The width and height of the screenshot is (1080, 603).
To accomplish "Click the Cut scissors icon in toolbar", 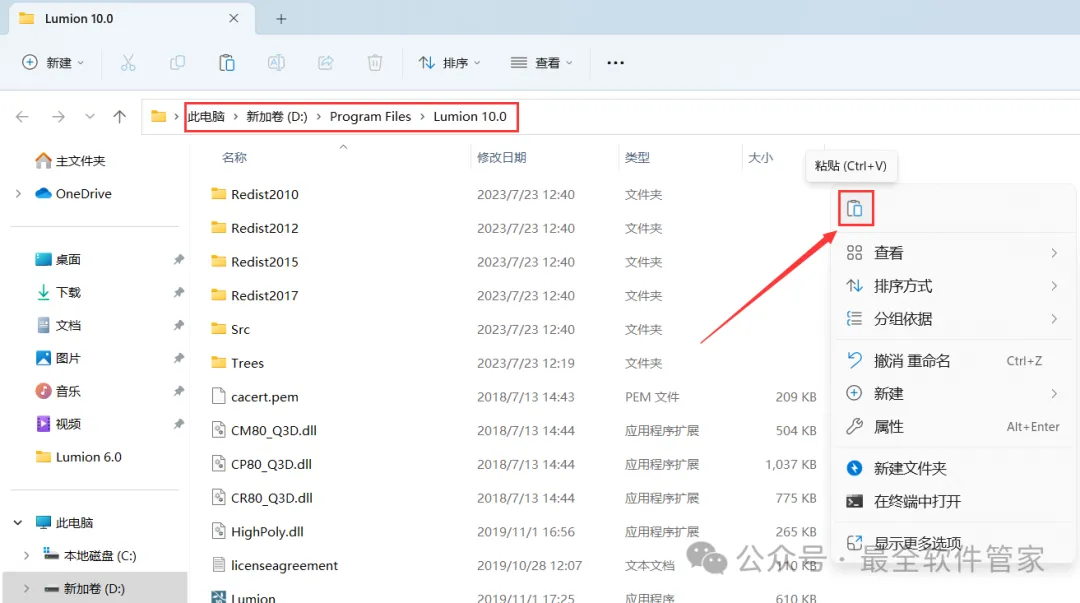I will 128,63.
